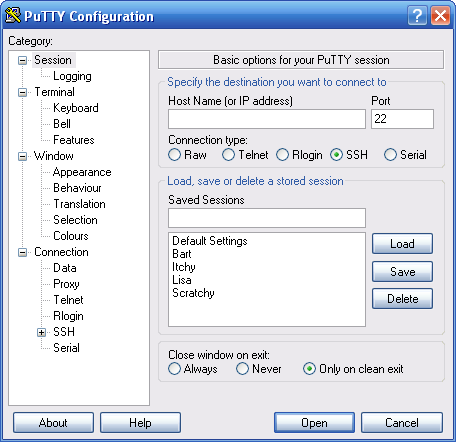
Task: Focus the Host Name input field
Action: (267, 119)
